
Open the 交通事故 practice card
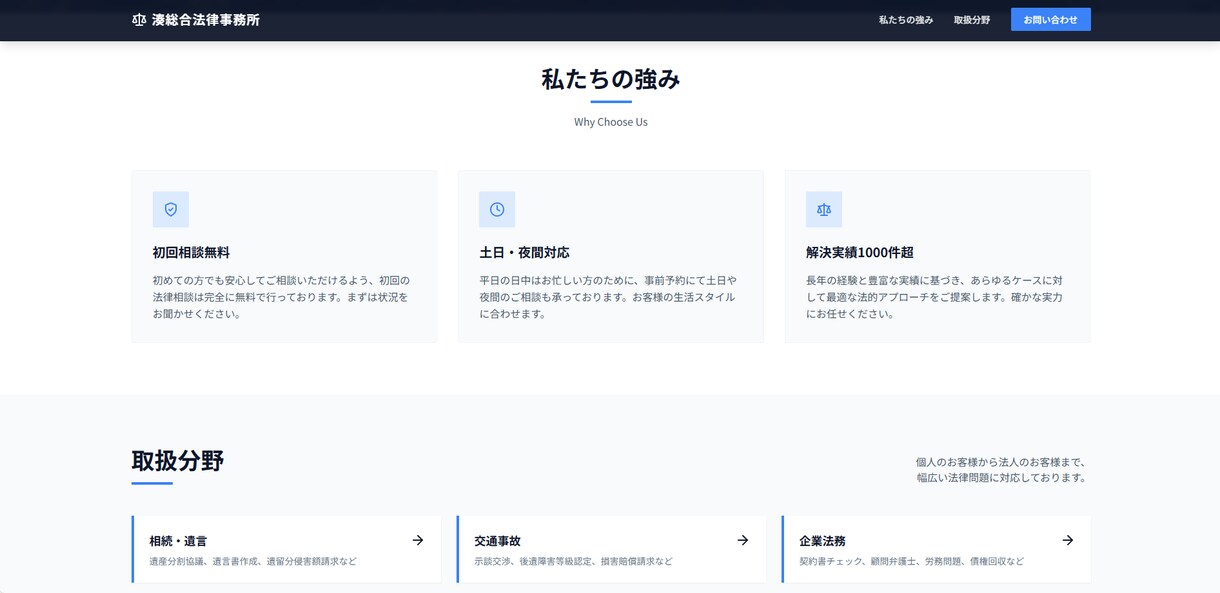pos(611,549)
